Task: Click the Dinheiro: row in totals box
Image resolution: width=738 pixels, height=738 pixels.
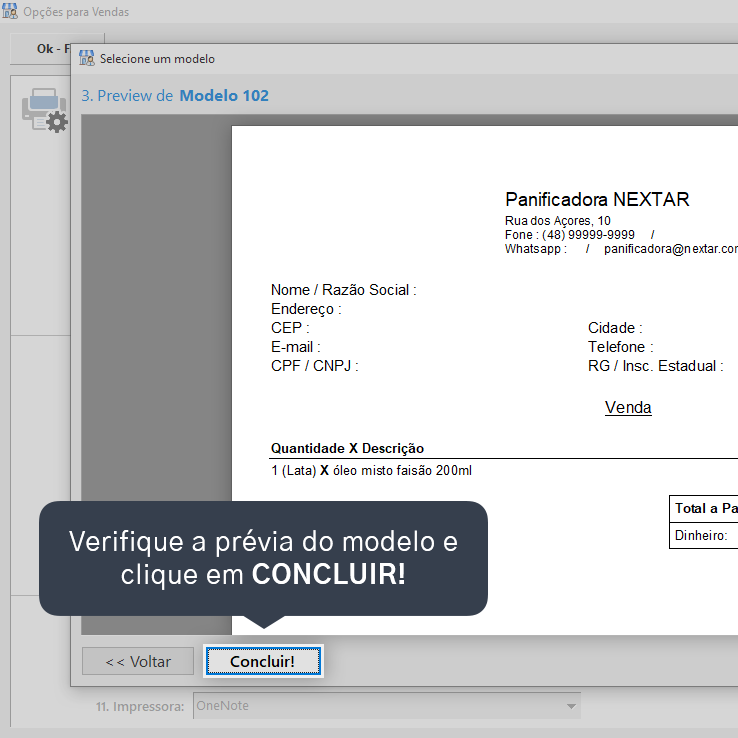Action: pyautogui.click(x=703, y=535)
